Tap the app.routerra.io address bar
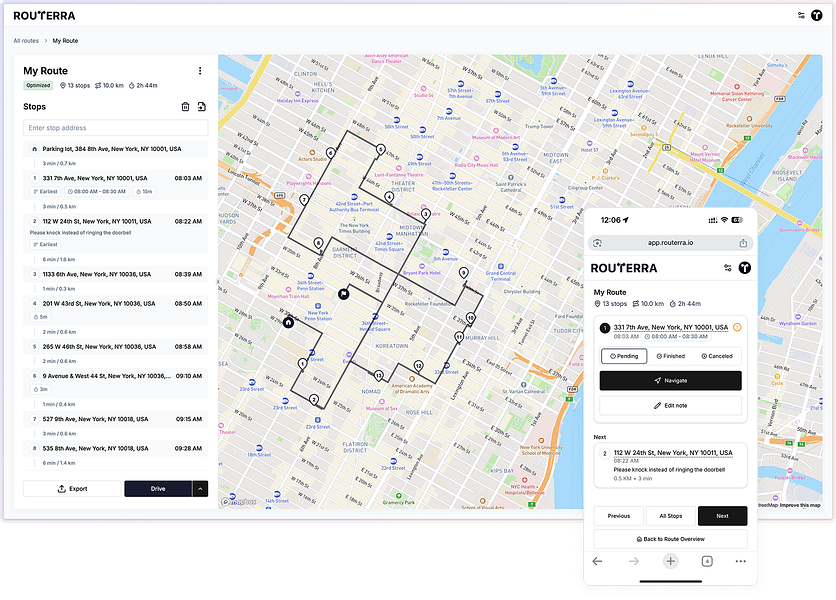Image resolution: width=836 pixels, height=600 pixels. click(x=671, y=243)
